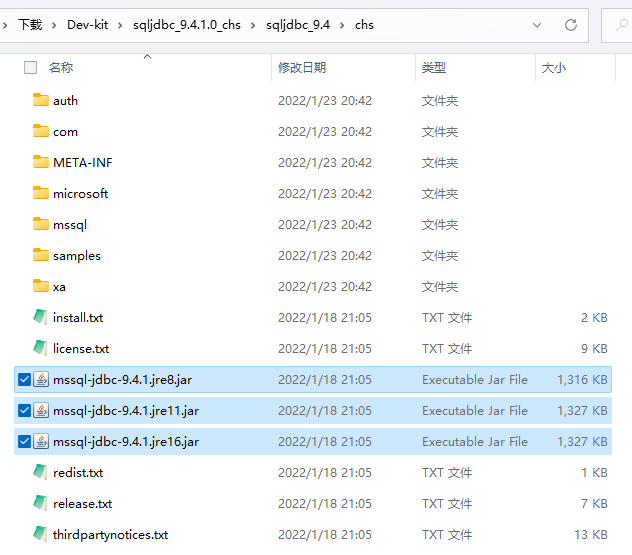Click the install.txt file icon
This screenshot has height=555, width=632.
[x=41, y=317]
